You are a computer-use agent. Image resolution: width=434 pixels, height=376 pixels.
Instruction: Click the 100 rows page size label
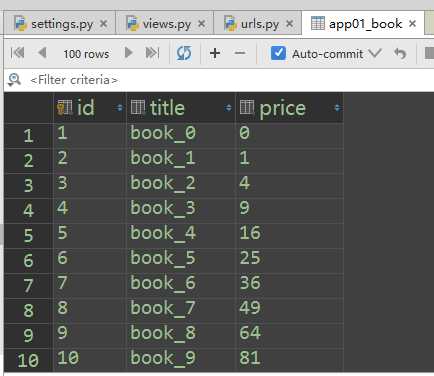[86, 54]
